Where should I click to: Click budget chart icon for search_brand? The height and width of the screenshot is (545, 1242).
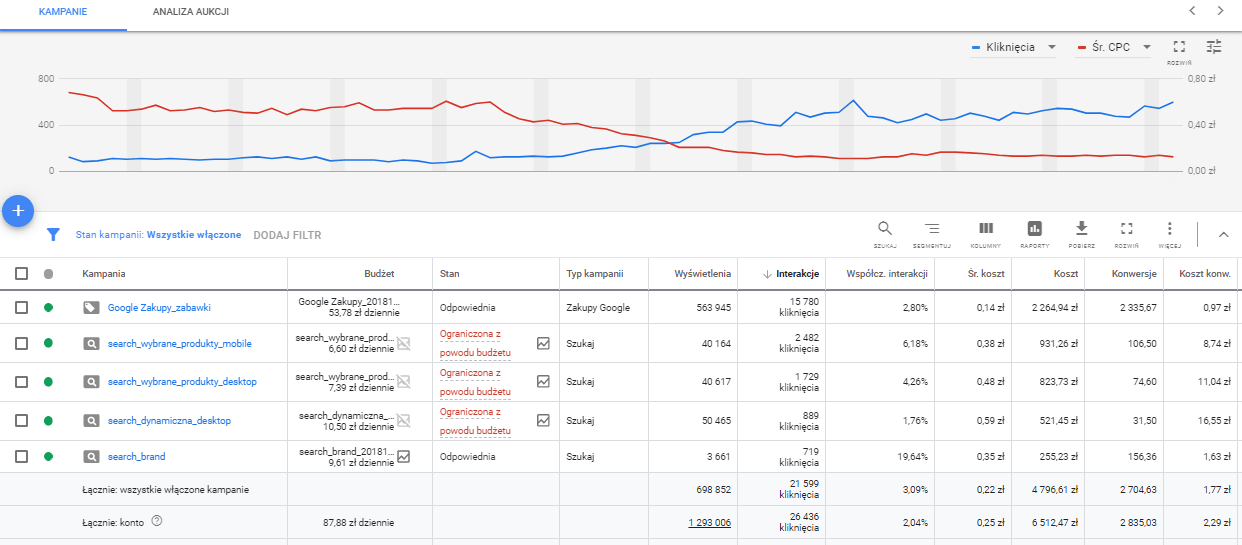point(404,457)
